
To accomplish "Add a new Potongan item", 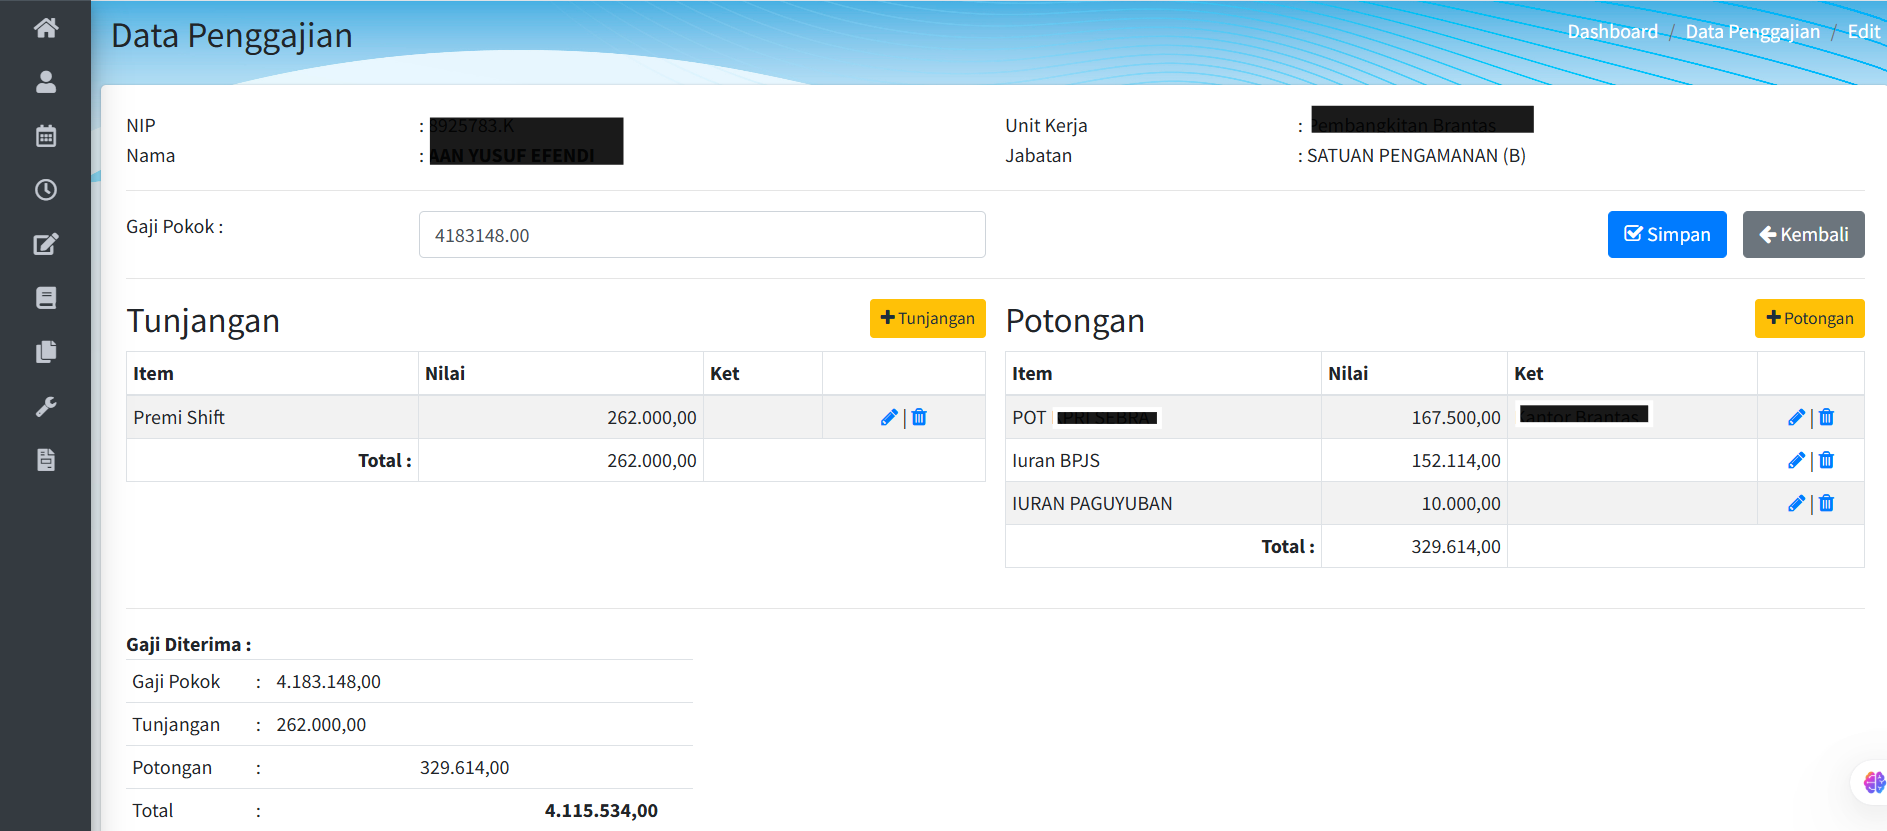I will [1809, 319].
